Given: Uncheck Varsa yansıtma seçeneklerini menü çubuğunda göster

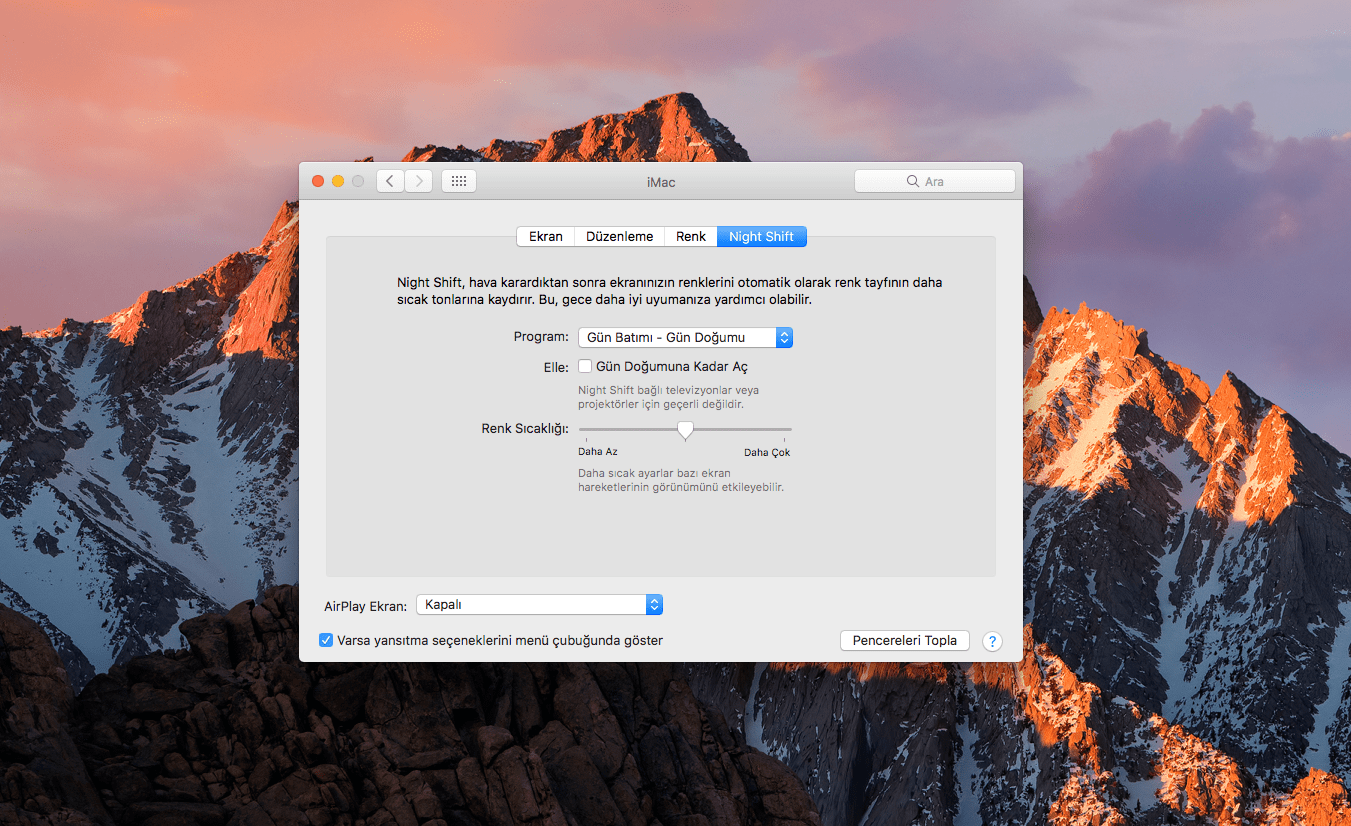Looking at the screenshot, I should (326, 640).
